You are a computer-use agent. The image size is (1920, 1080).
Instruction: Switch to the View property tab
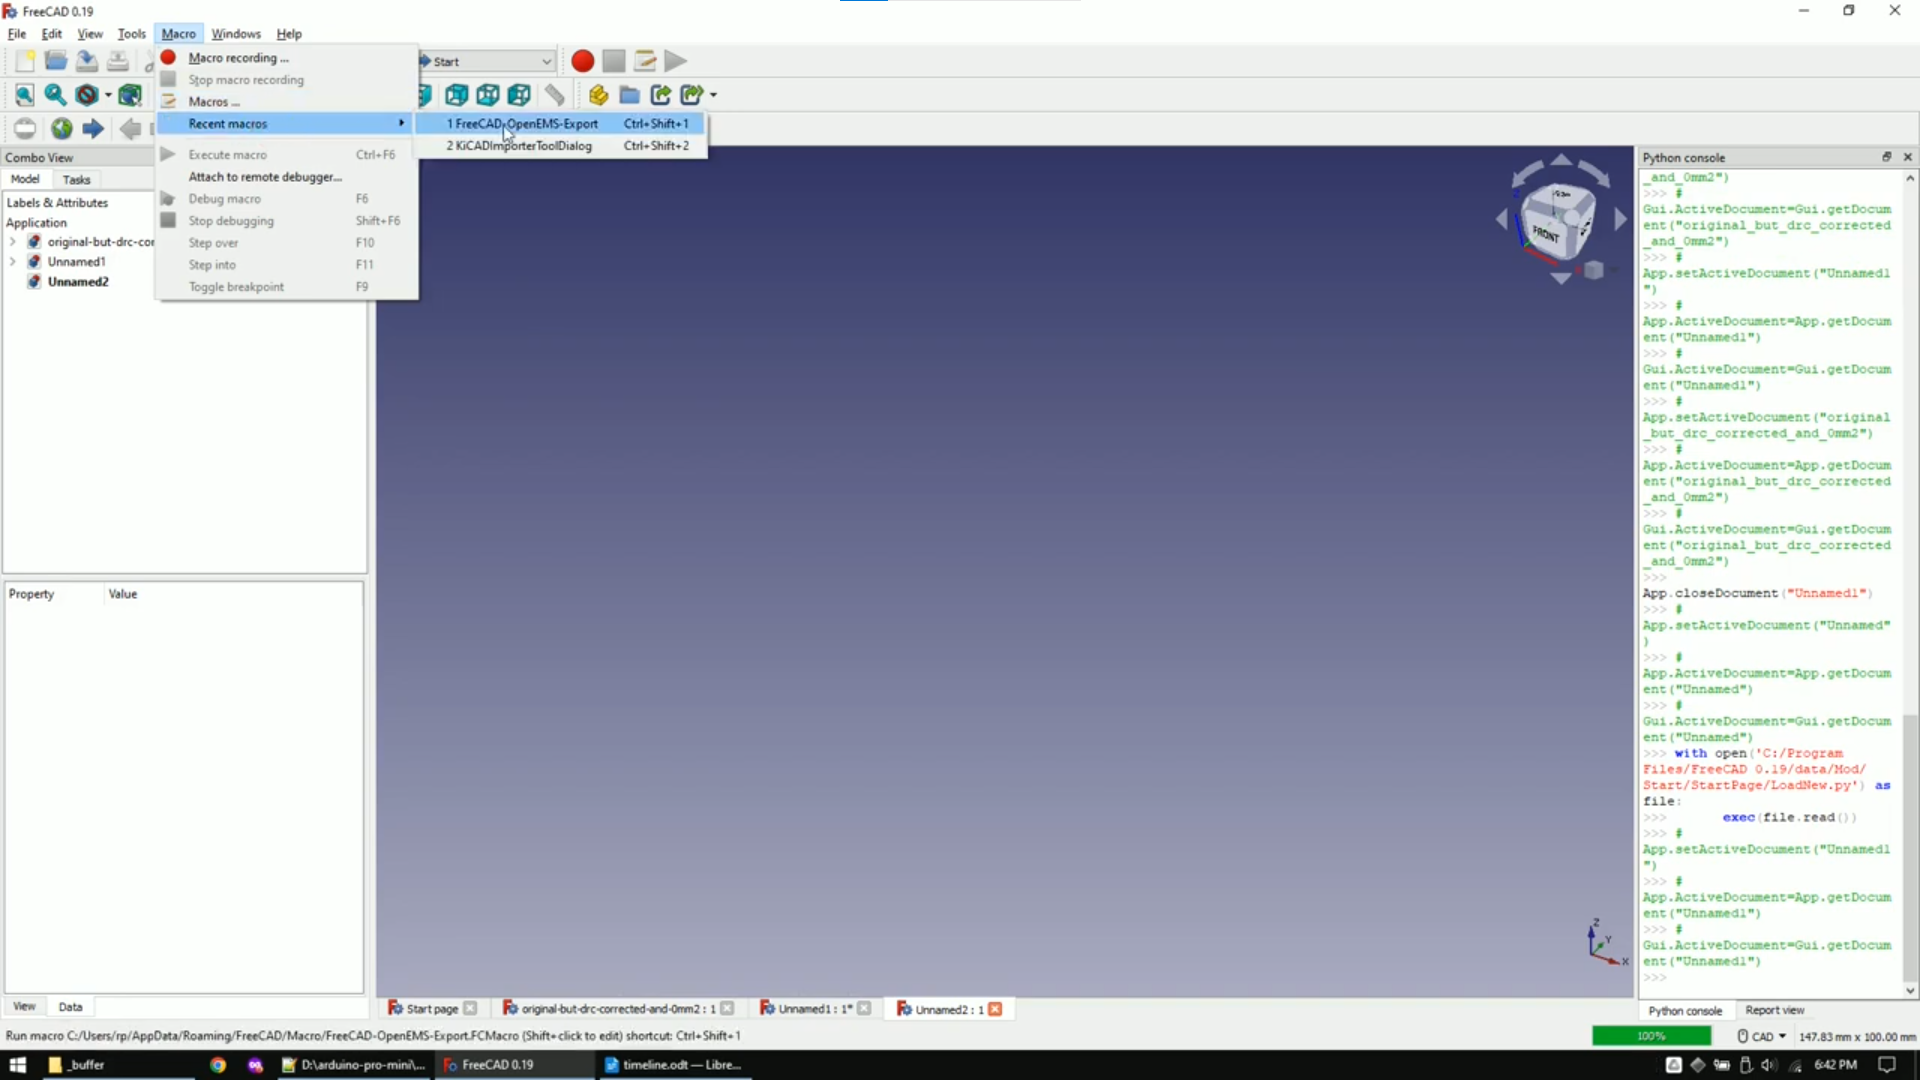point(24,1007)
